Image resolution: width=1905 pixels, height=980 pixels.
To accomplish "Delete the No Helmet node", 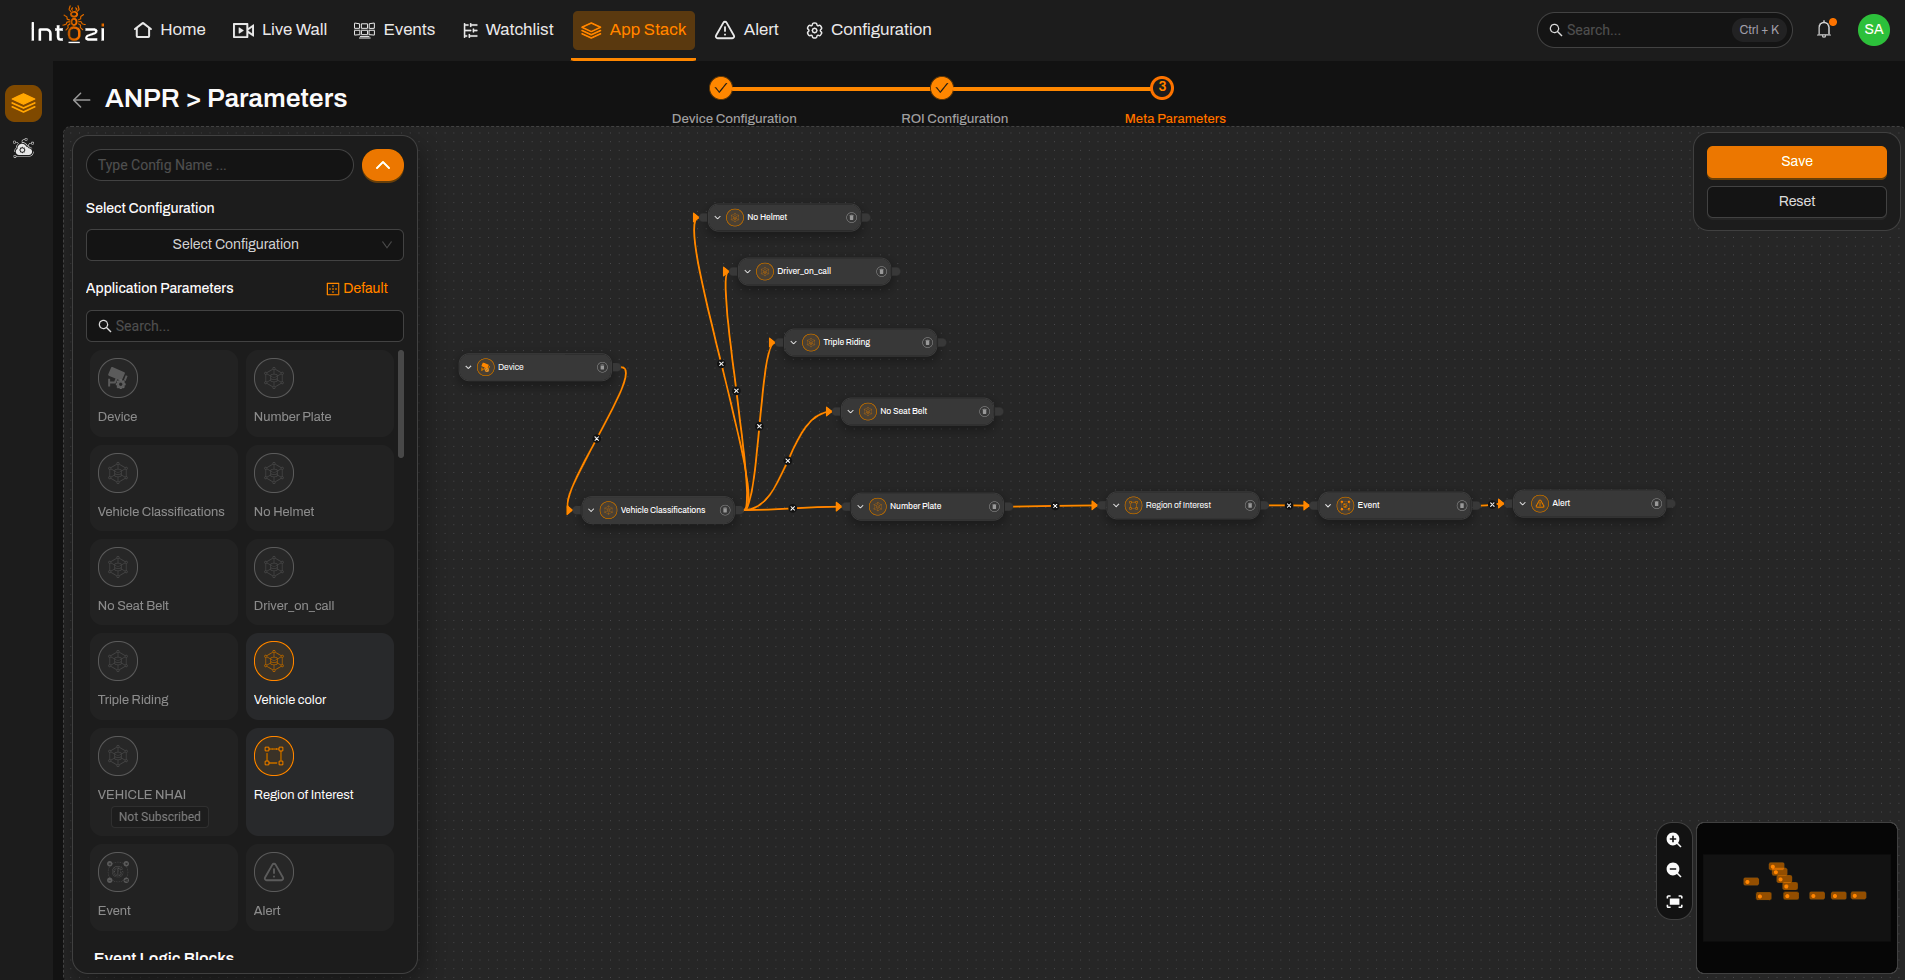I will (851, 217).
